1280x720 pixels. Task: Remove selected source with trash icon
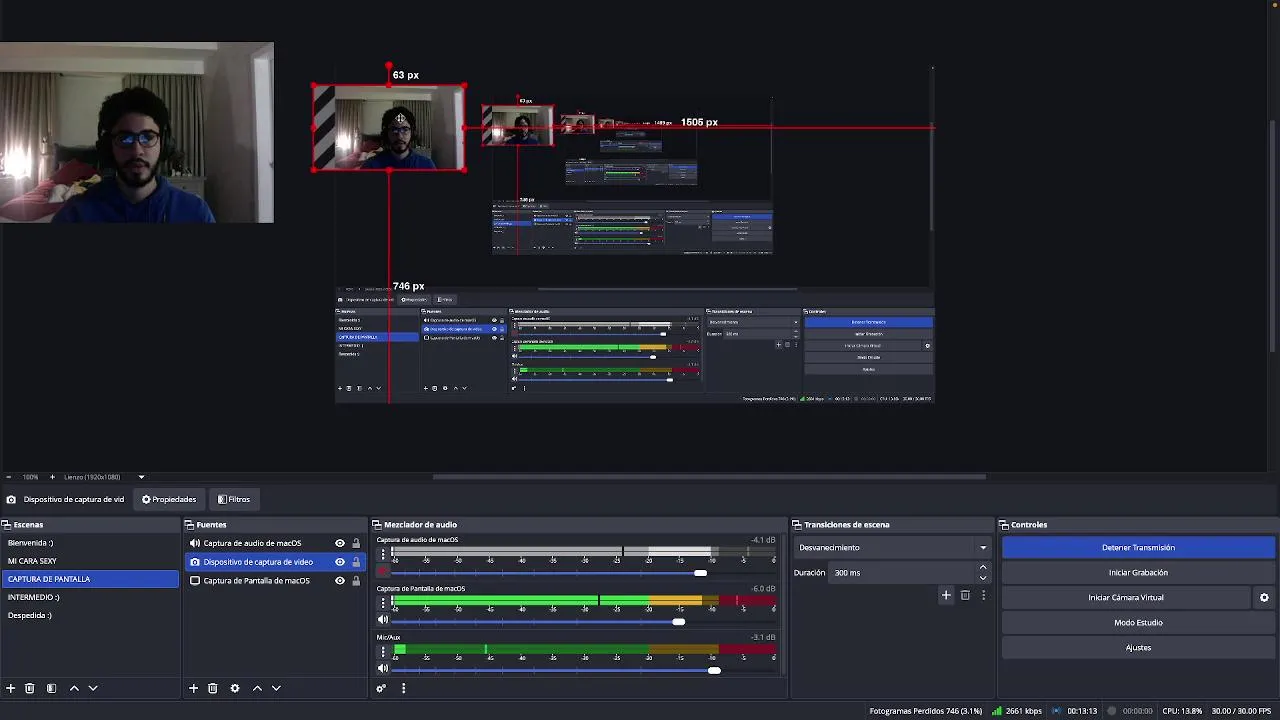212,688
